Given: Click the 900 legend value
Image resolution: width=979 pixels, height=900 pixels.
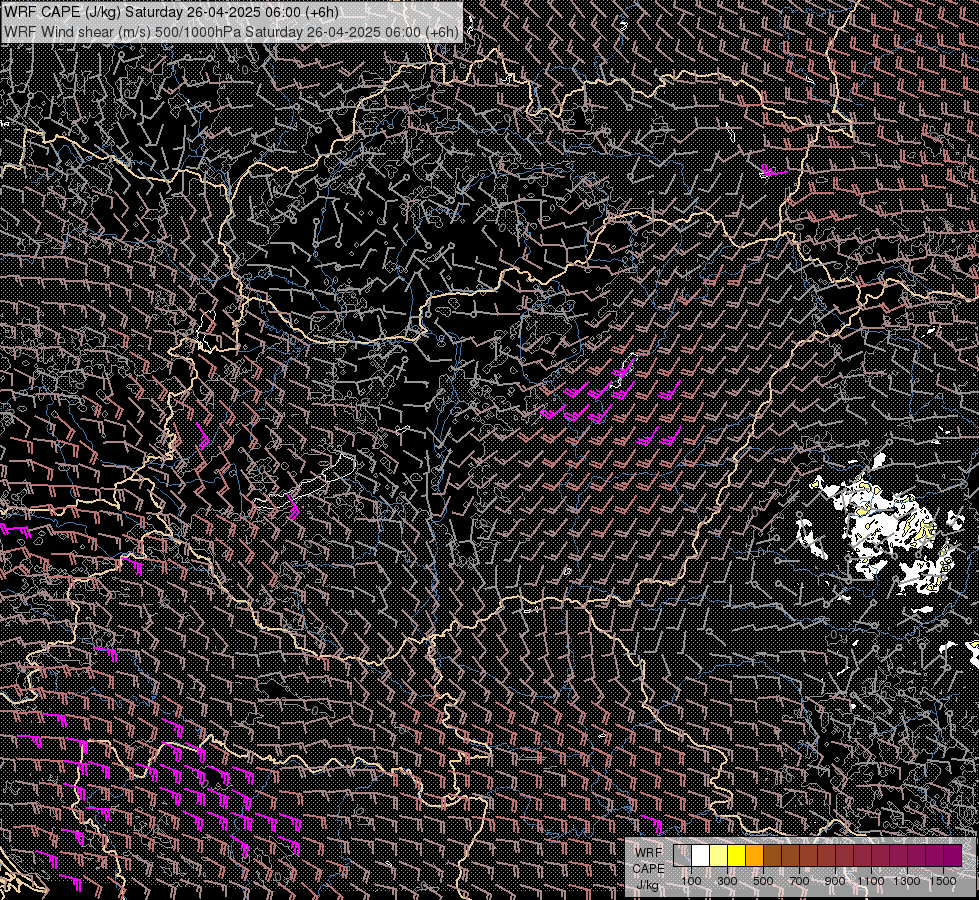Looking at the screenshot, I should (x=835, y=881).
